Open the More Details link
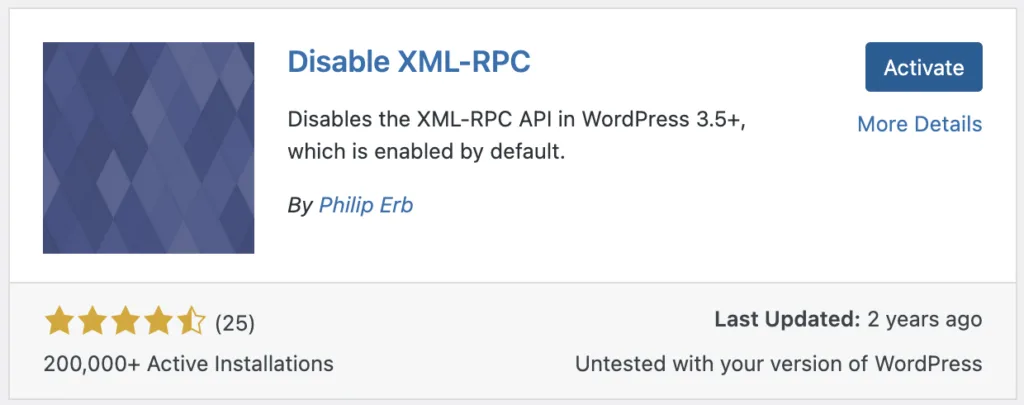Viewport: 1024px width, 405px height. [920, 124]
